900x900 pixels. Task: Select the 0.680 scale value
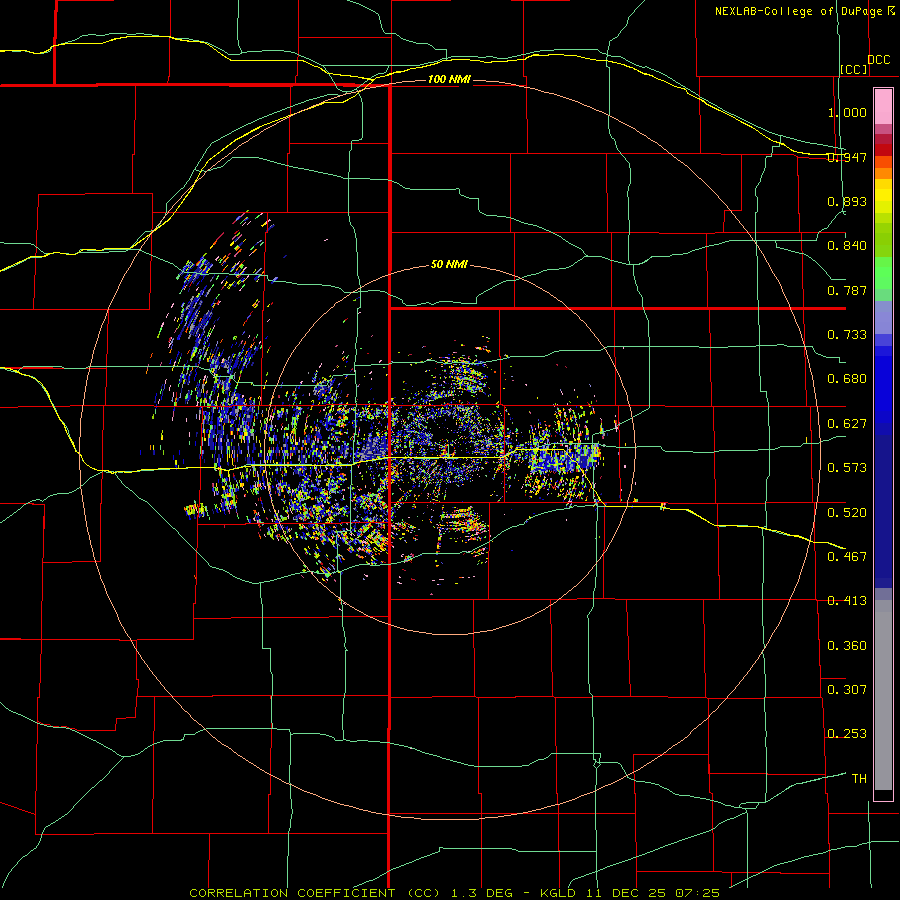tap(847, 379)
